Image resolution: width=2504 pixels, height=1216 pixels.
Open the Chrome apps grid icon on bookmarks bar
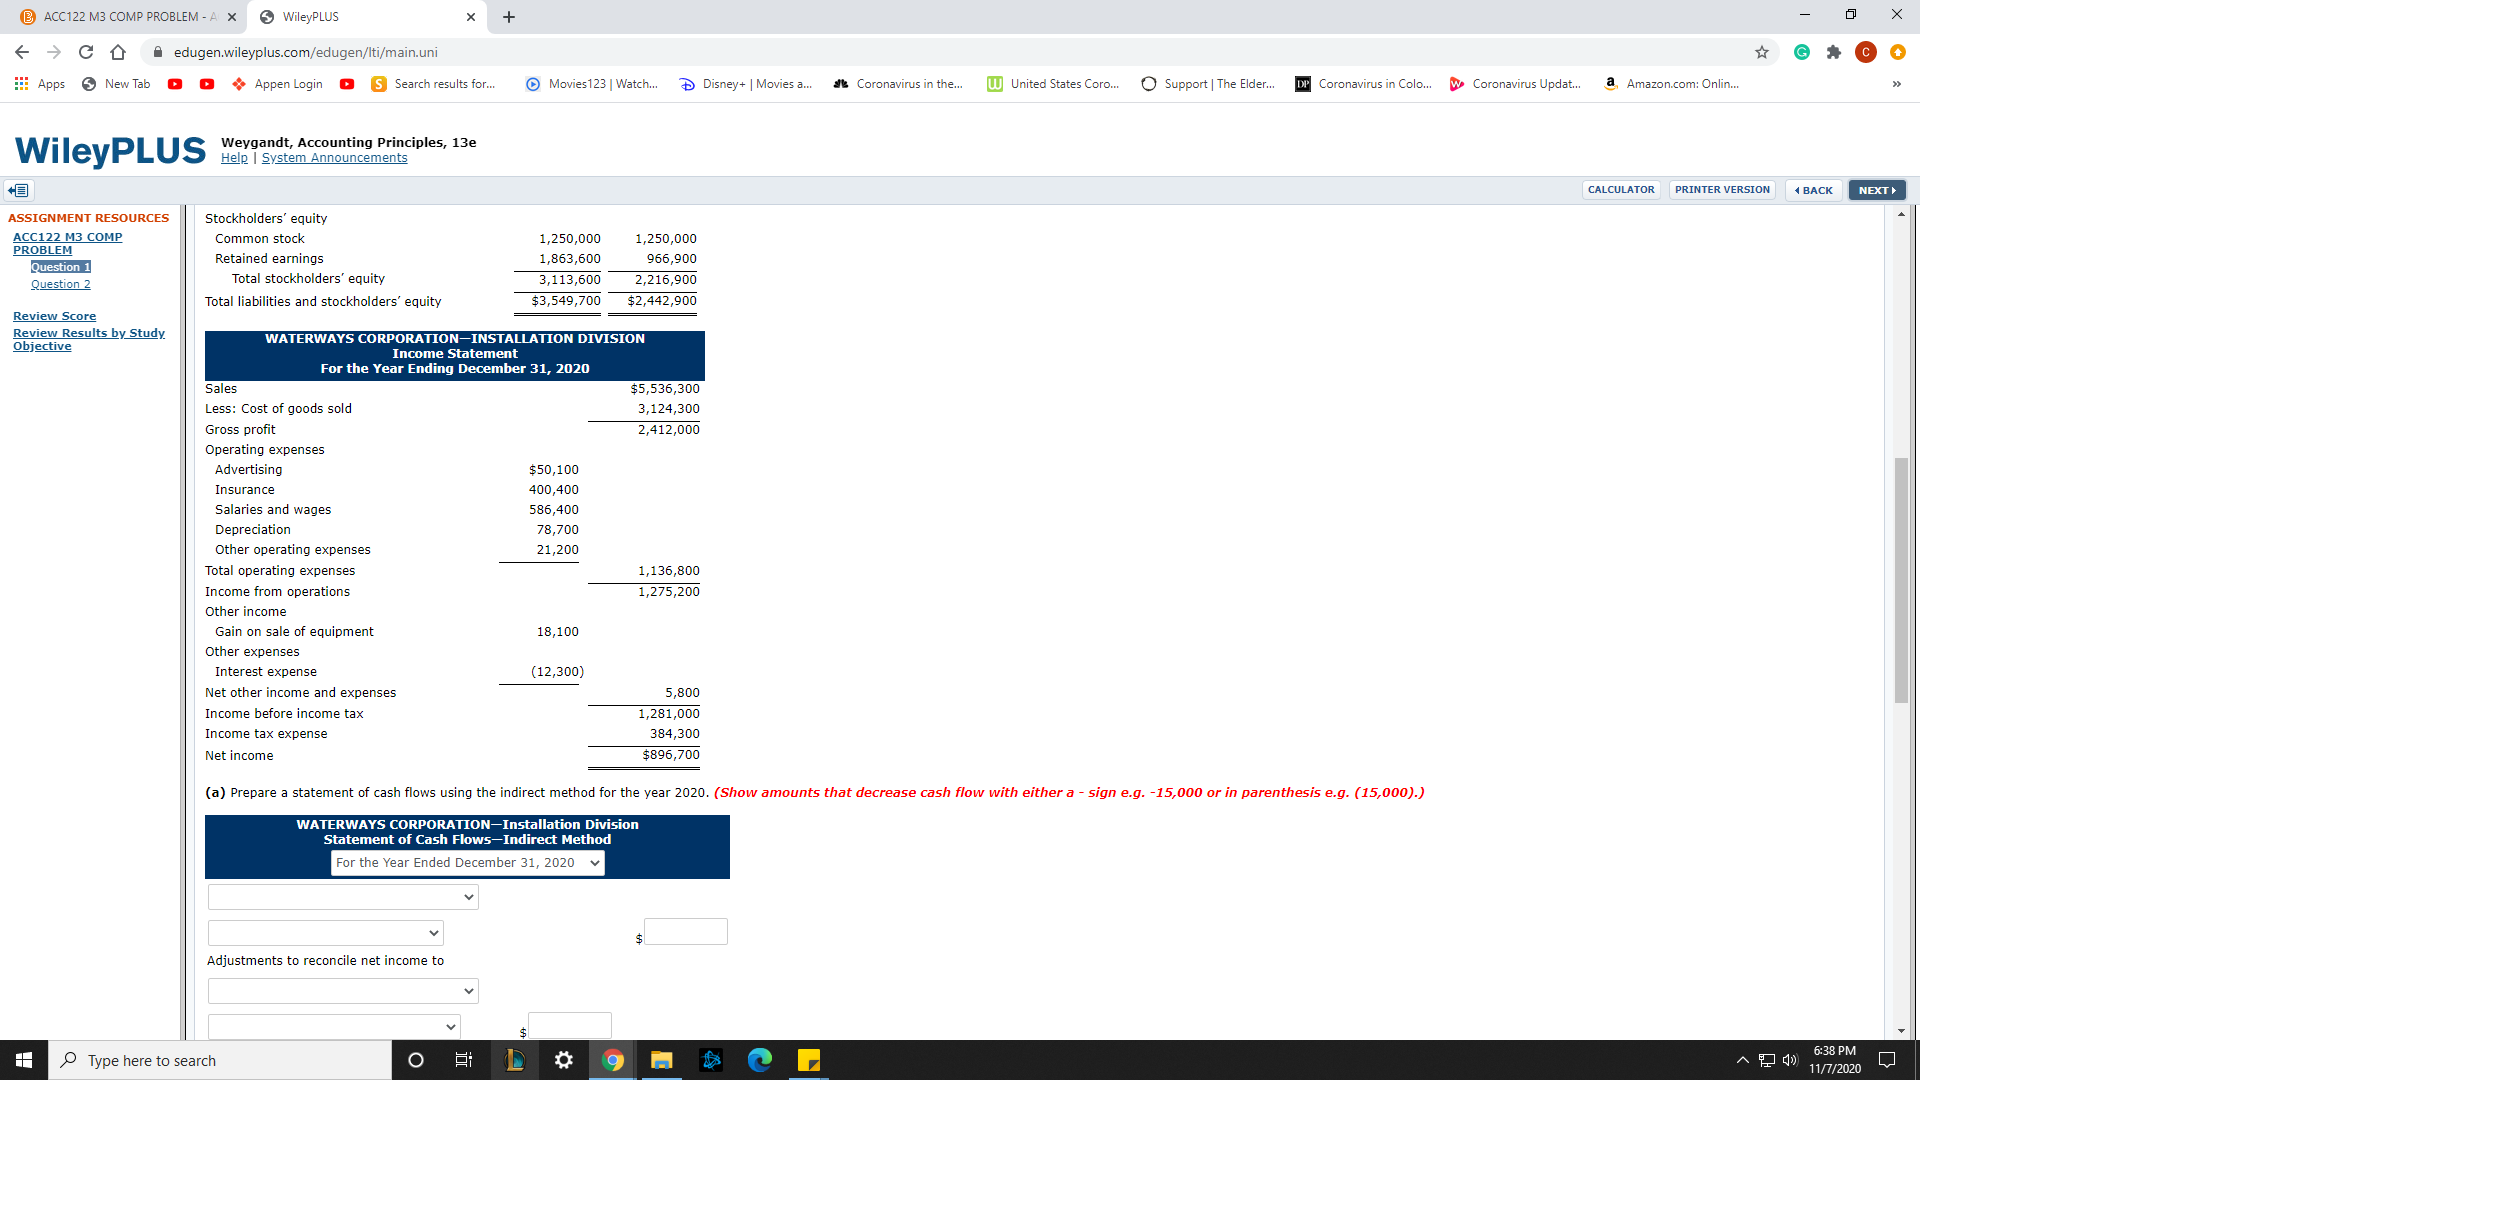(20, 84)
